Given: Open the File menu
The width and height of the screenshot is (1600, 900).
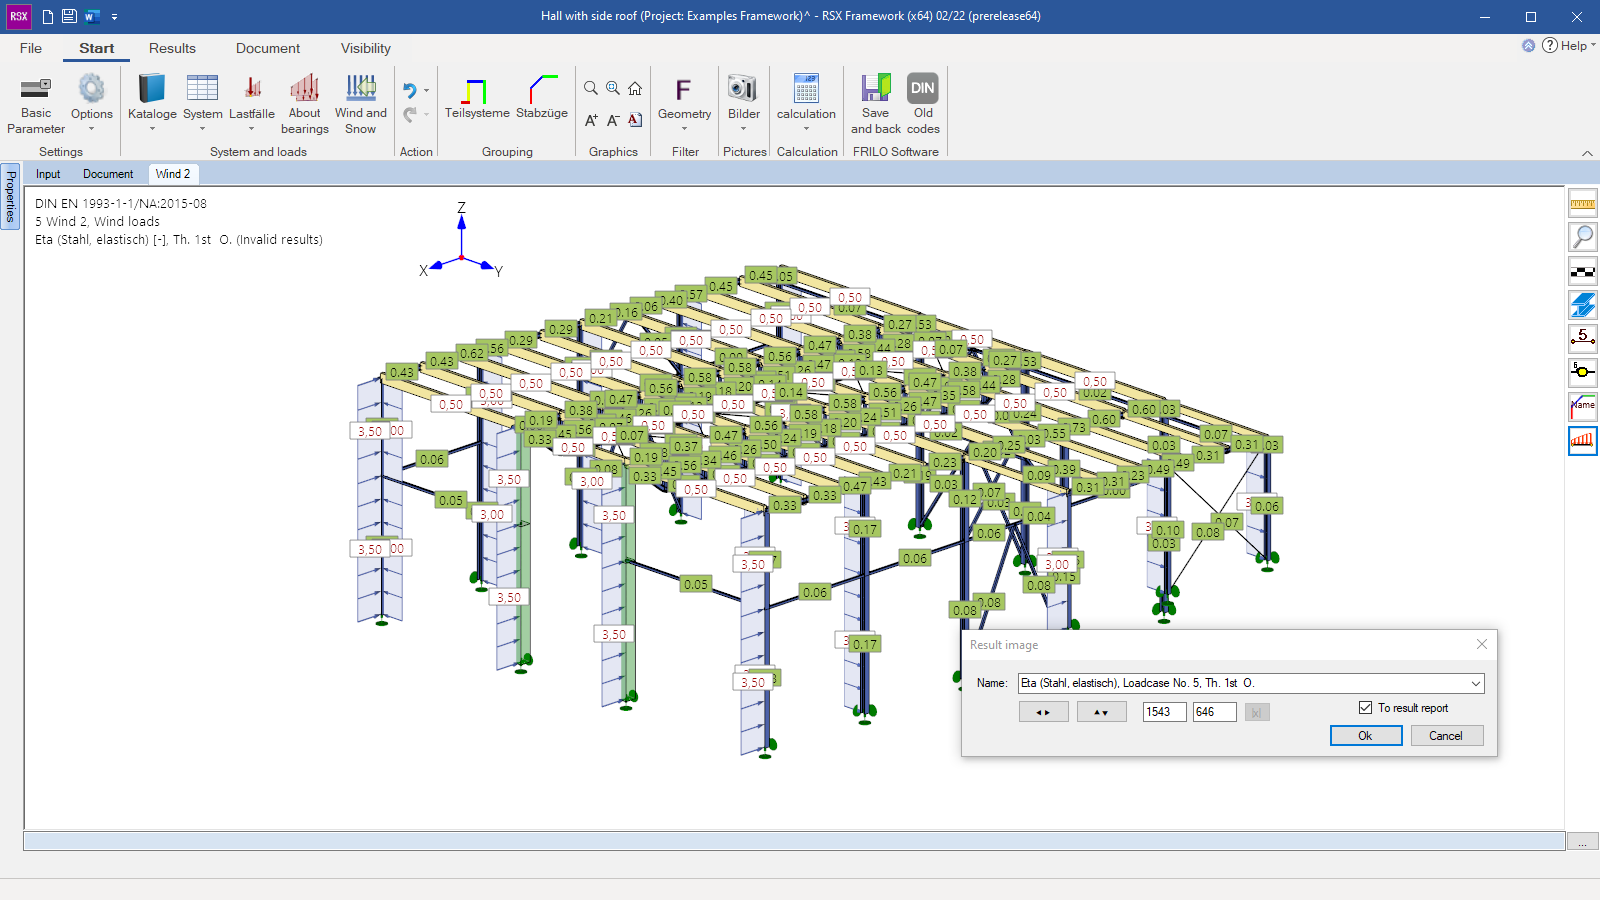Looking at the screenshot, I should click(x=31, y=48).
